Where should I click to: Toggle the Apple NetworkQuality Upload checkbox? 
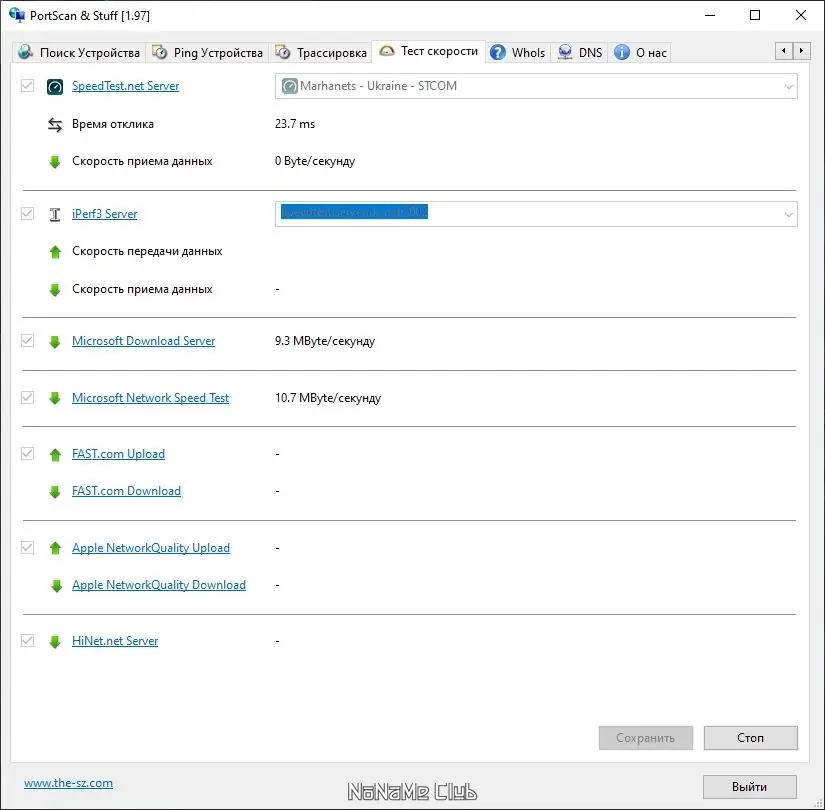(x=27, y=547)
